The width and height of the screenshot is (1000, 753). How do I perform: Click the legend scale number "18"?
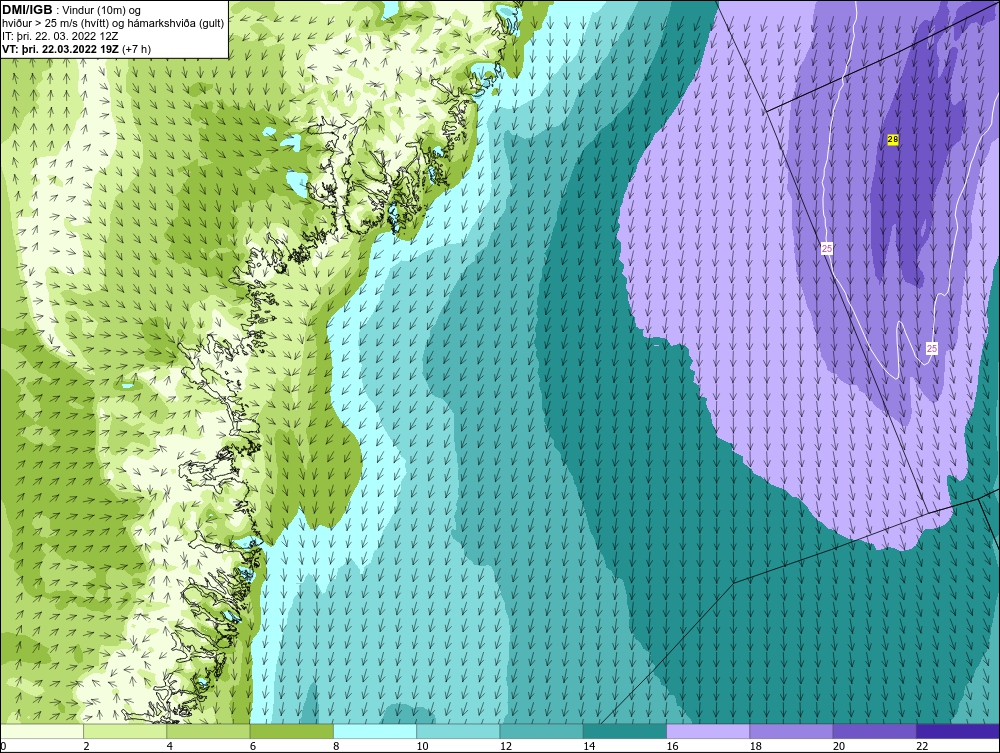(x=756, y=746)
